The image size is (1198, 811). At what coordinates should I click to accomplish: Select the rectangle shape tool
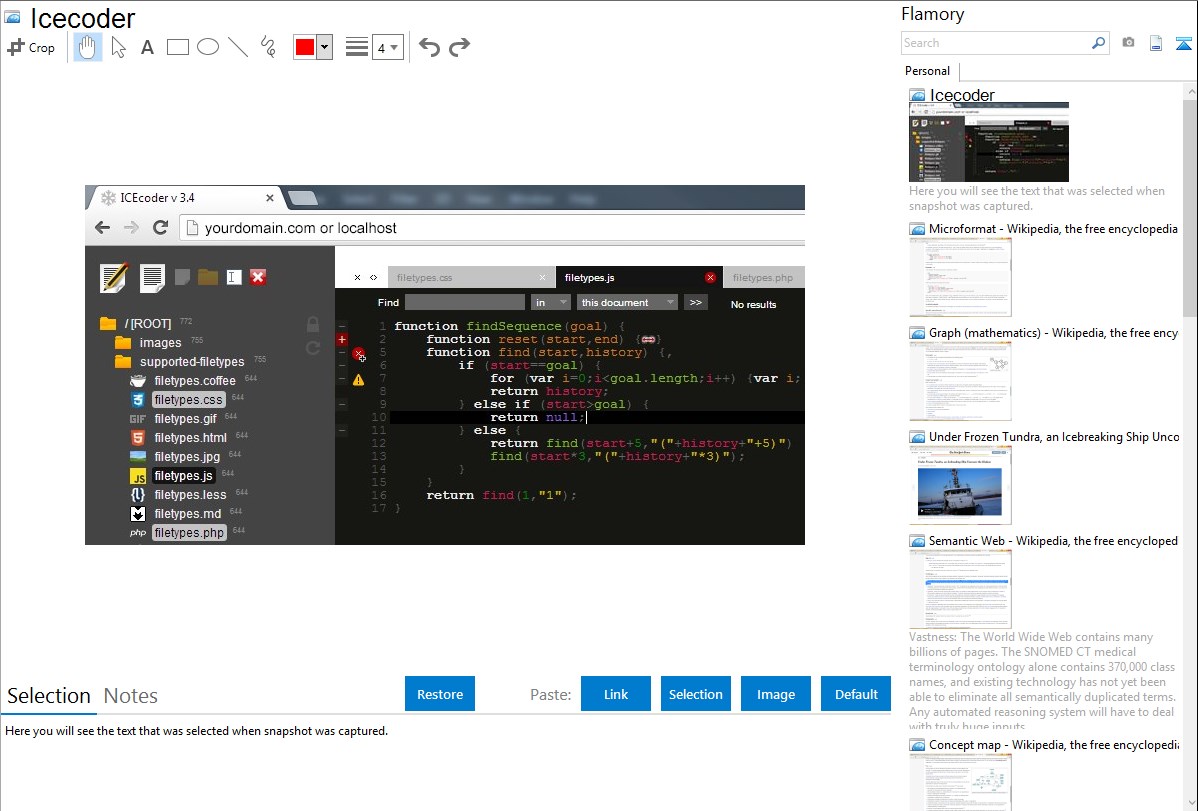tap(177, 47)
